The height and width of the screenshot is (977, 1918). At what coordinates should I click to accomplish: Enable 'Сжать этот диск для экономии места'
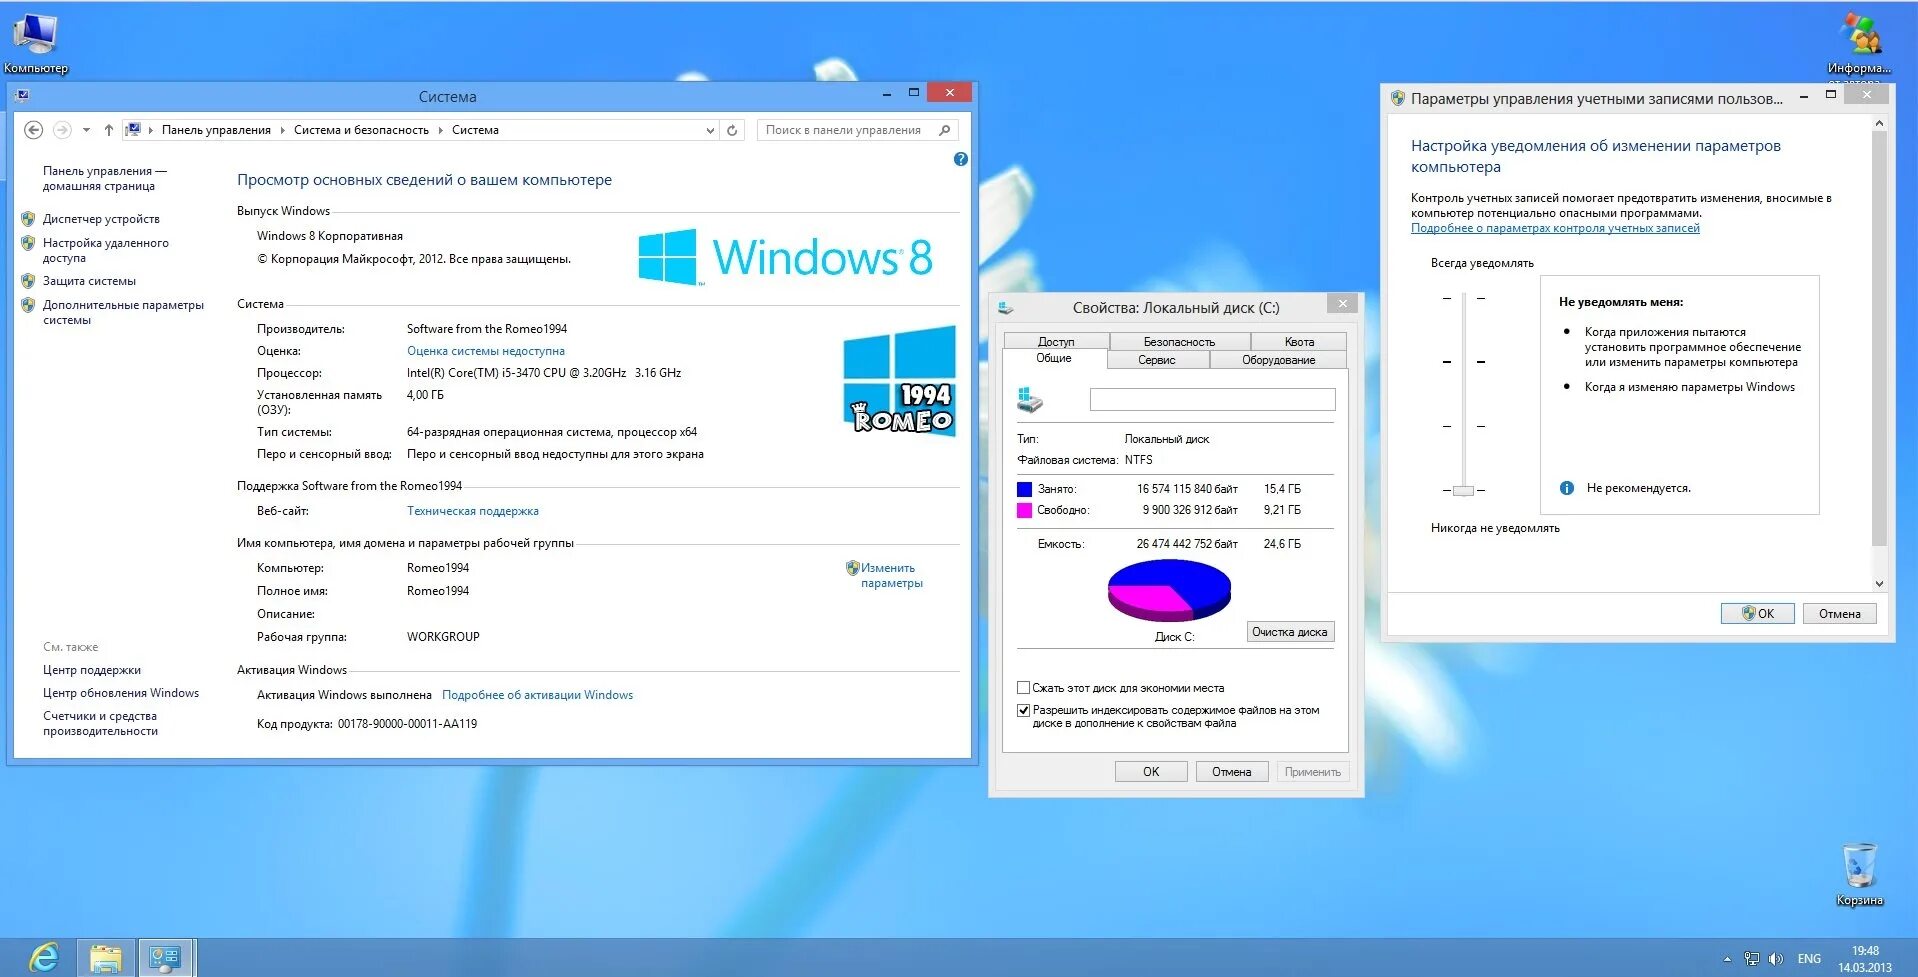pyautogui.click(x=1023, y=687)
